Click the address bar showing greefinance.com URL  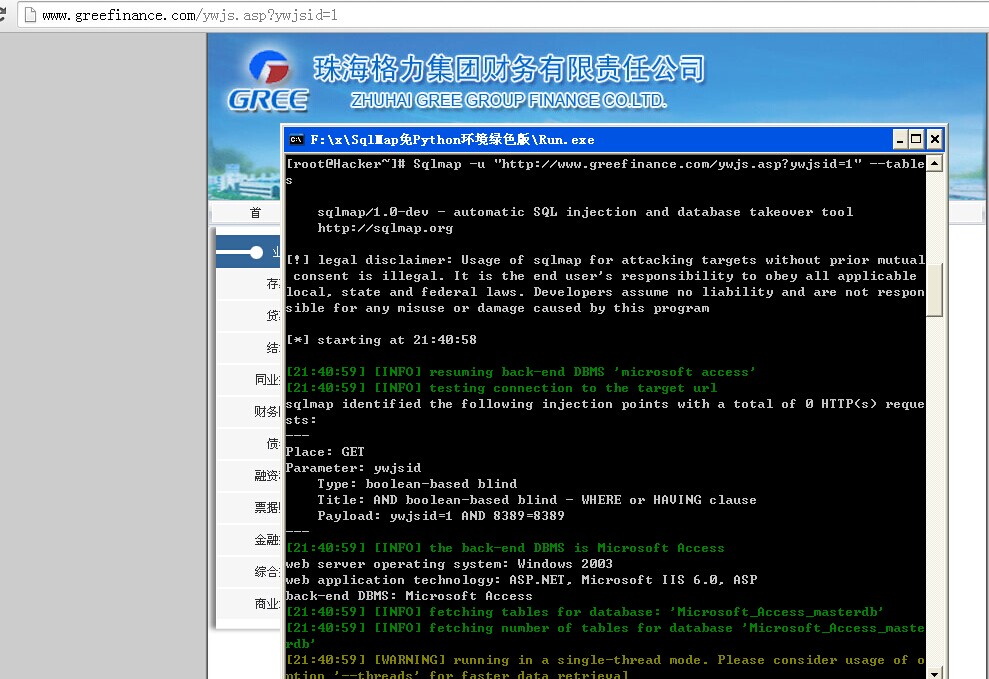coord(505,15)
